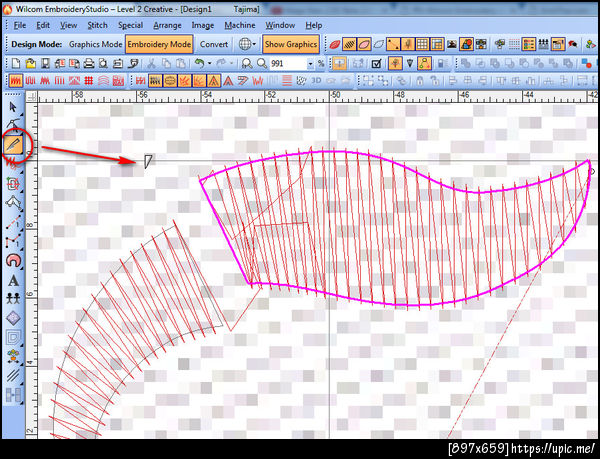
Task: Open the Machine menu
Action: [x=240, y=25]
